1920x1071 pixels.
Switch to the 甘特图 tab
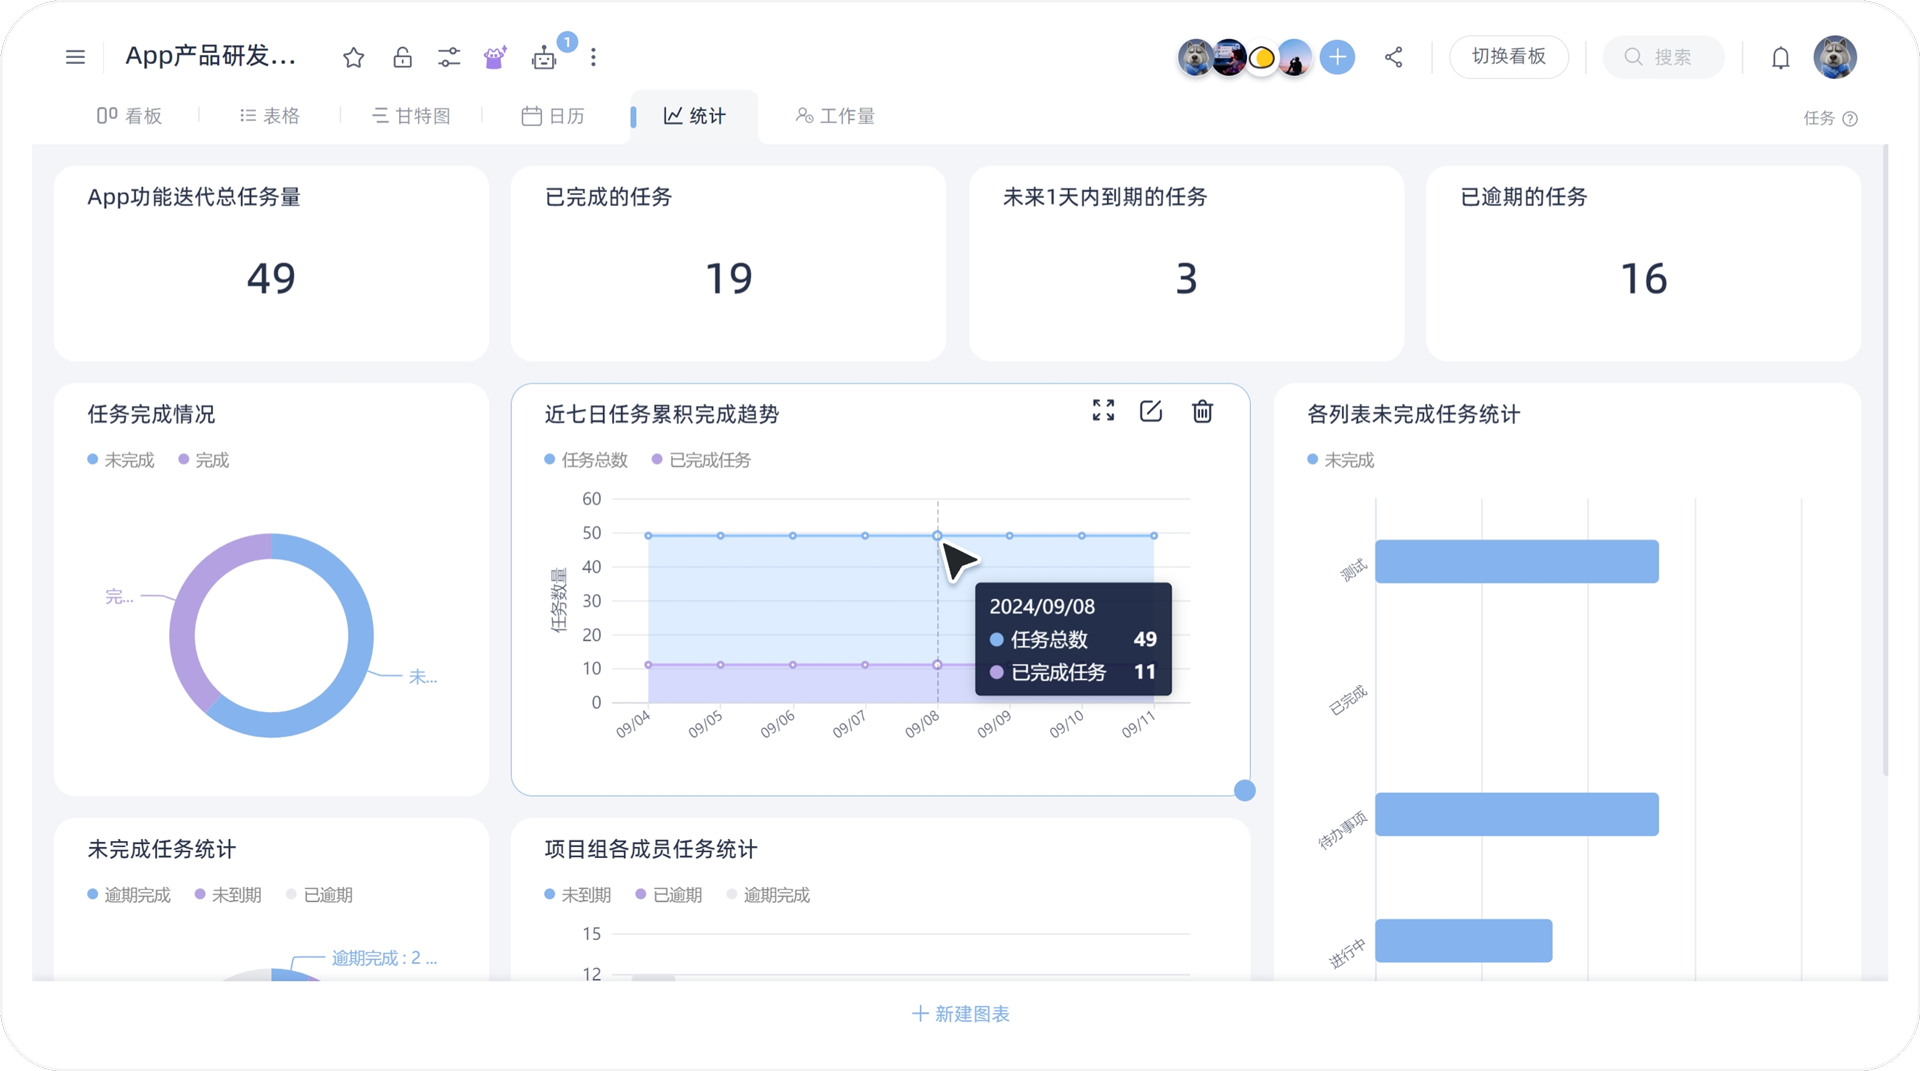point(411,115)
